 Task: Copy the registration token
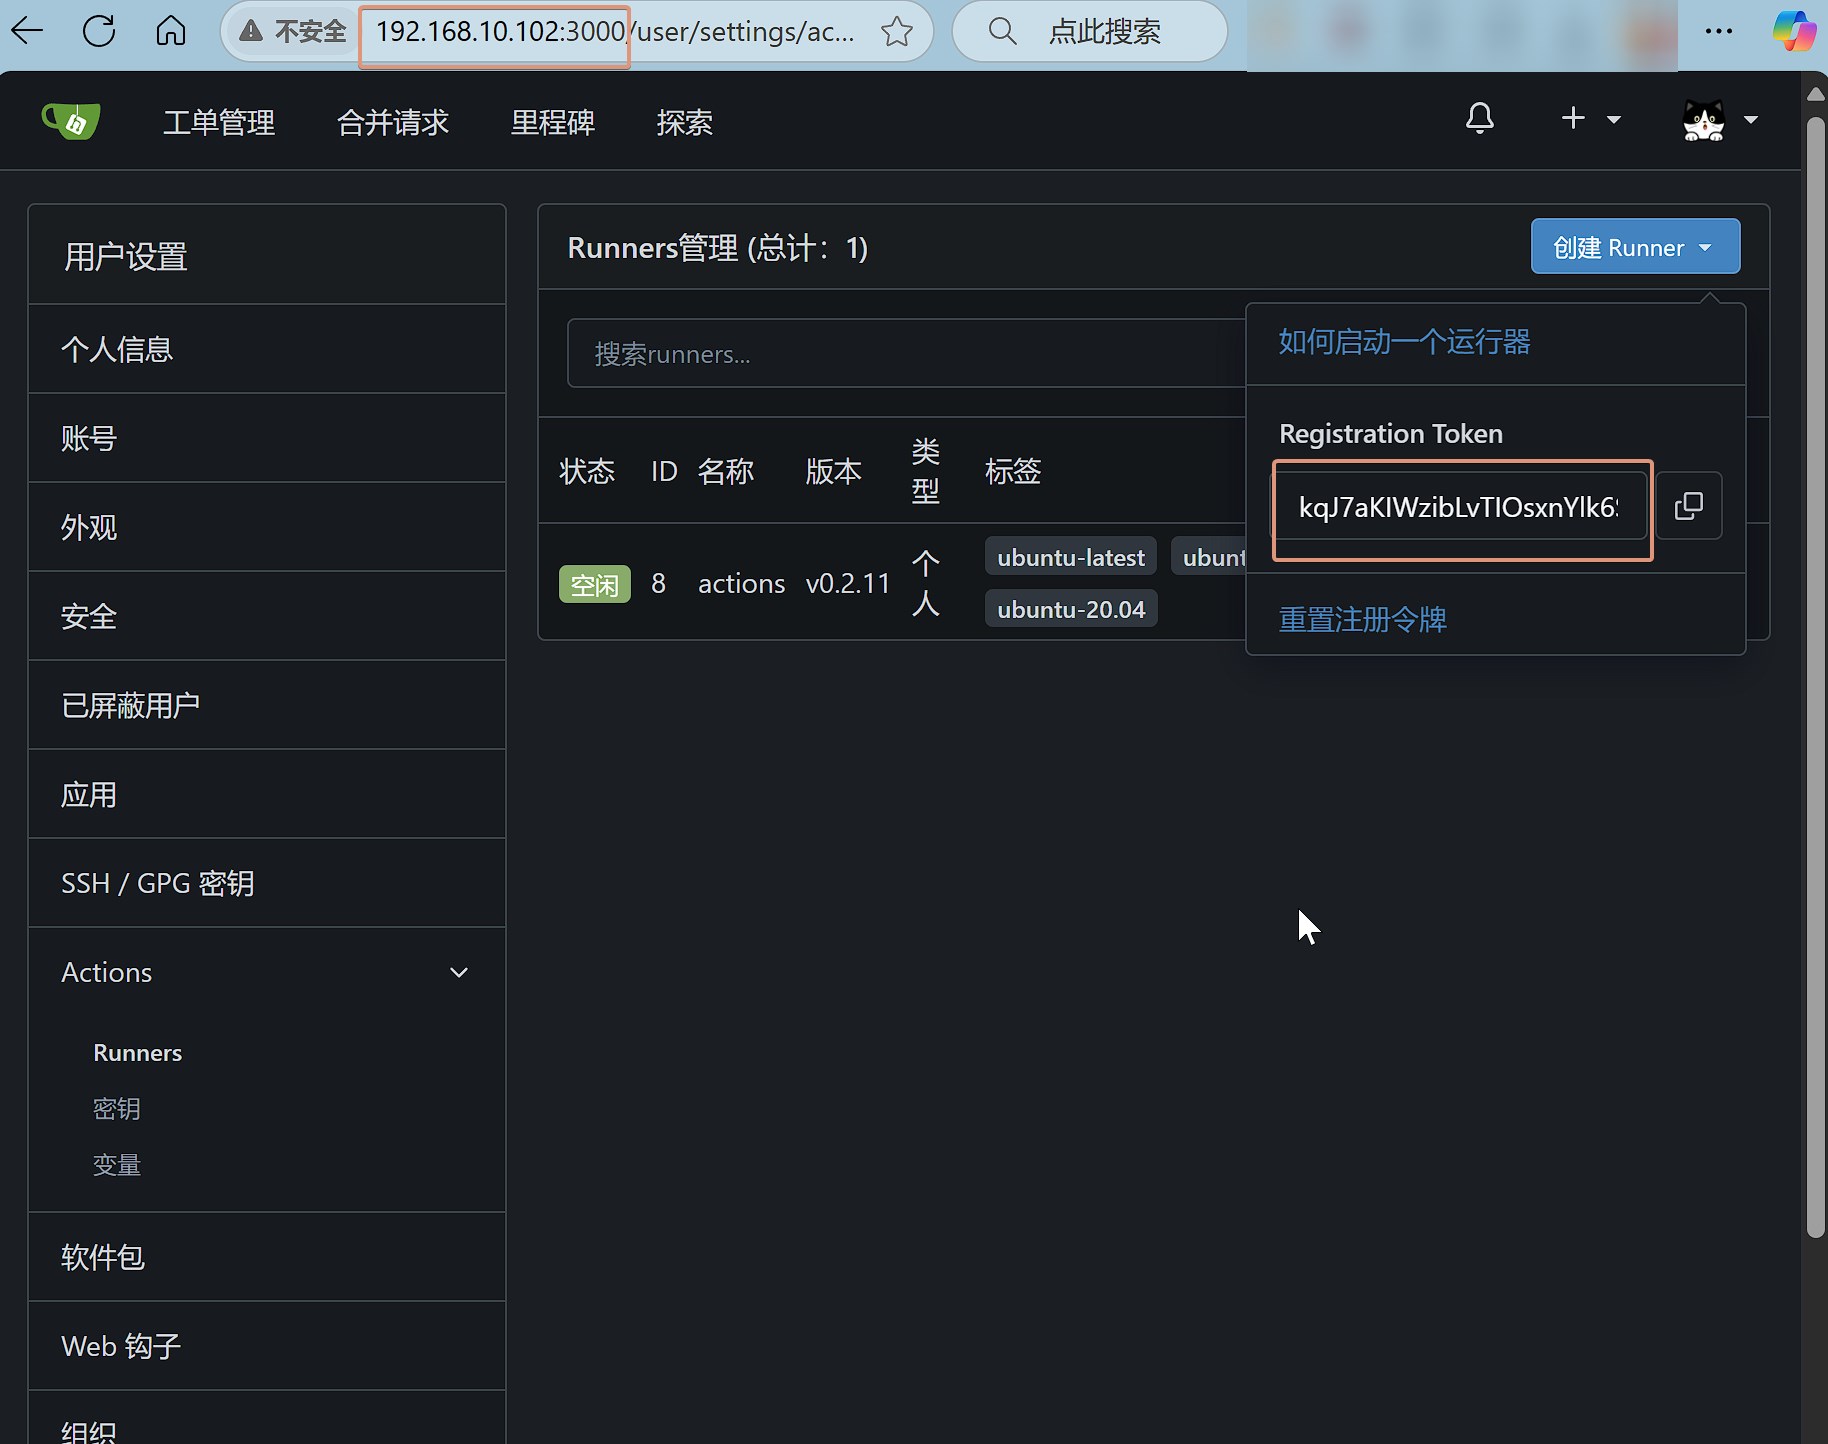pyautogui.click(x=1688, y=506)
